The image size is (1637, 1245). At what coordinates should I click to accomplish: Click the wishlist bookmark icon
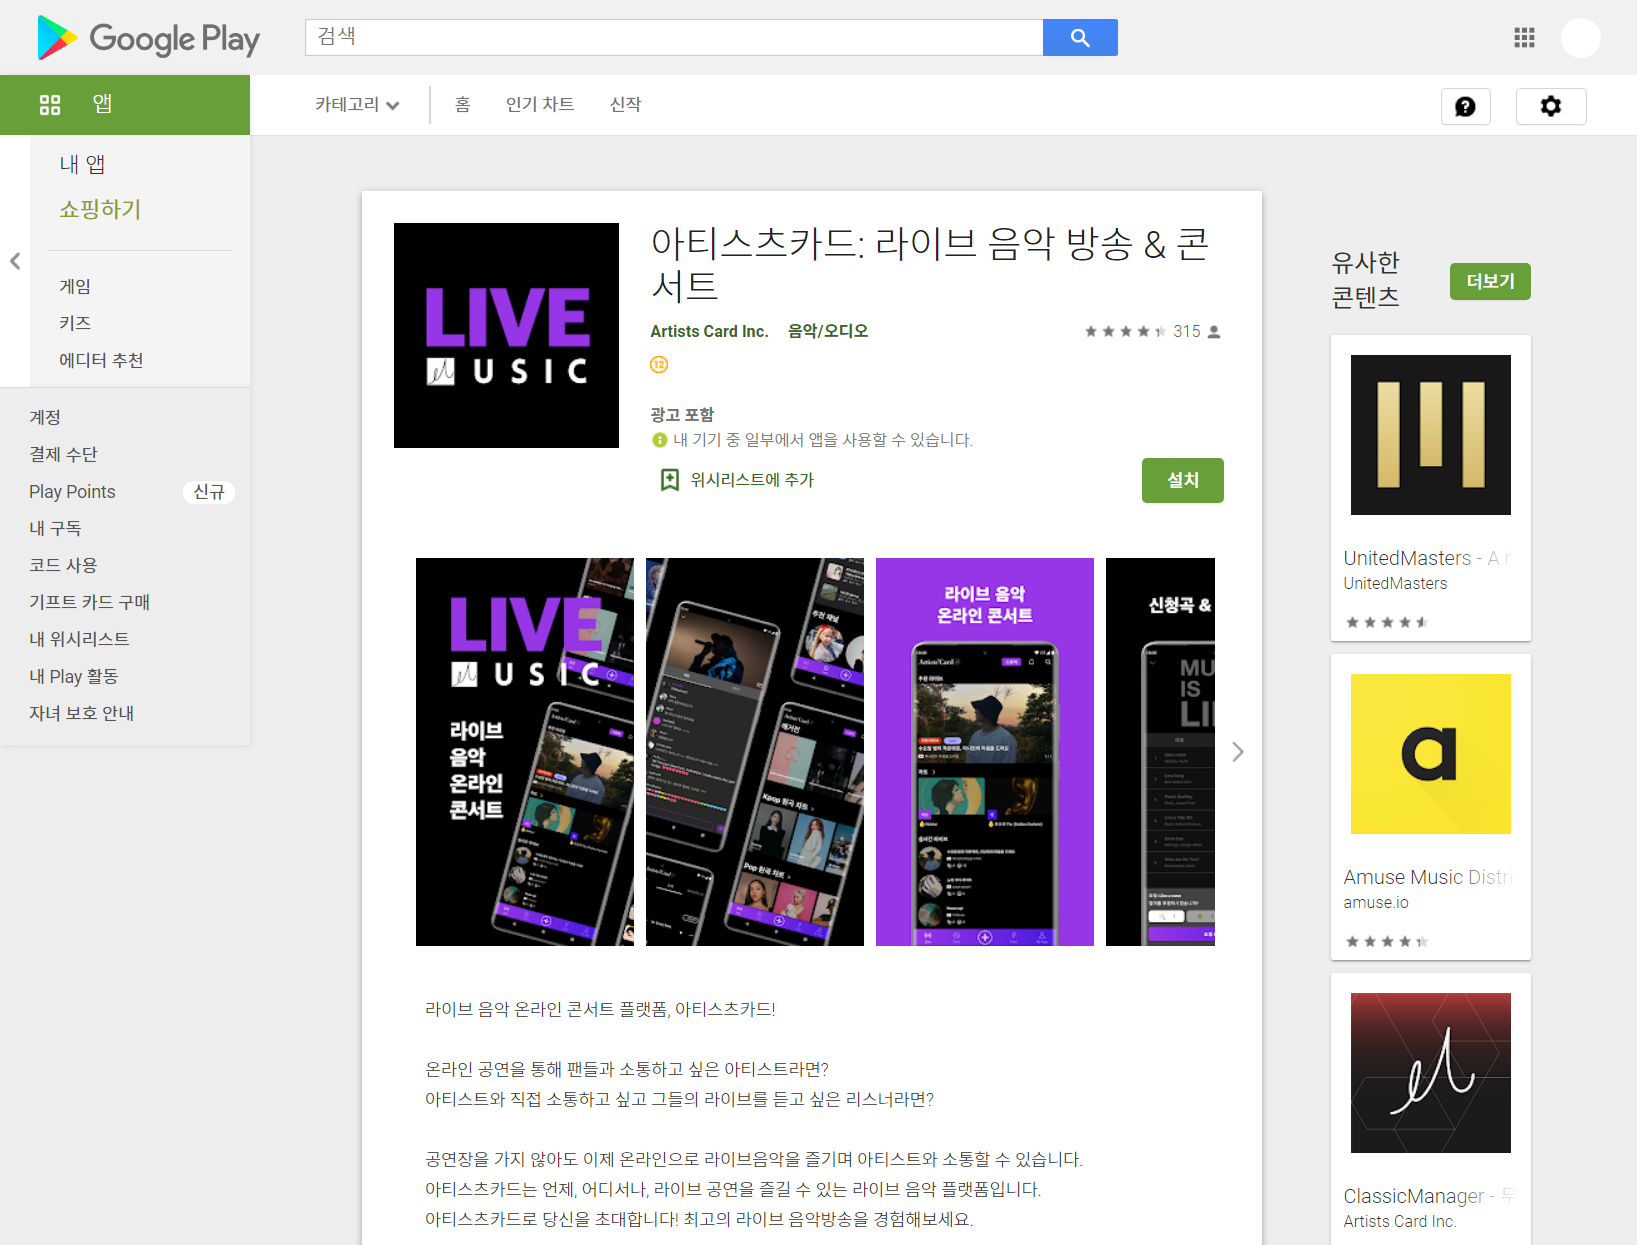pos(670,480)
